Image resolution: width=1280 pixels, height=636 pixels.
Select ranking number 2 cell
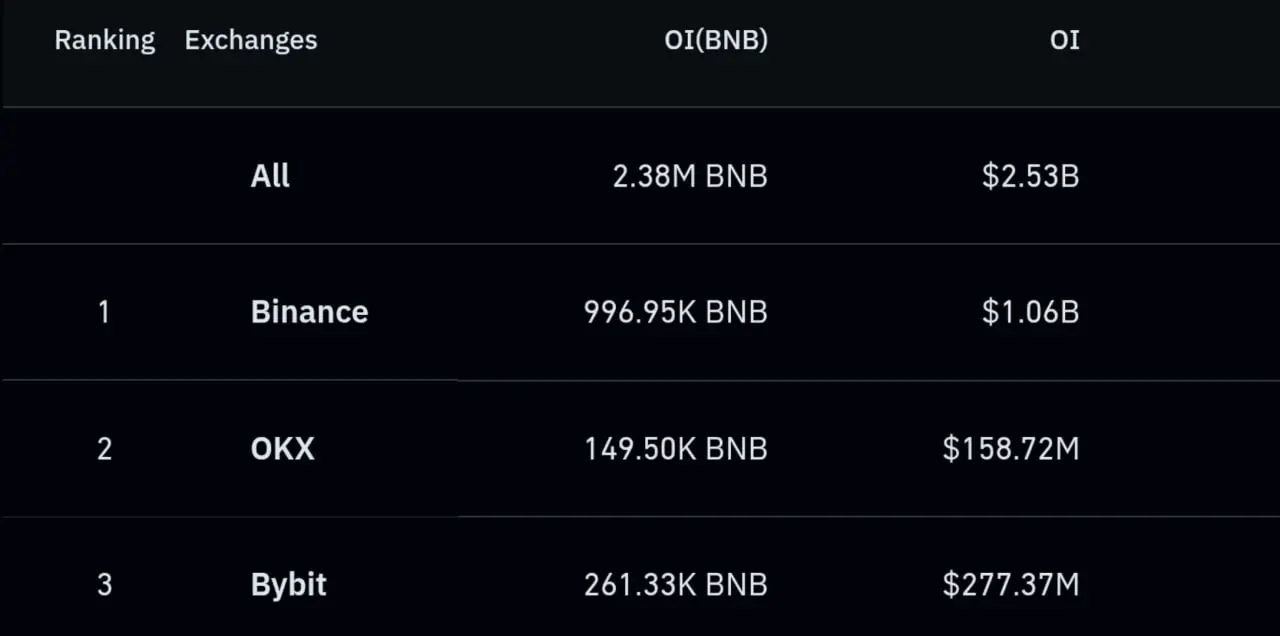[x=104, y=448]
